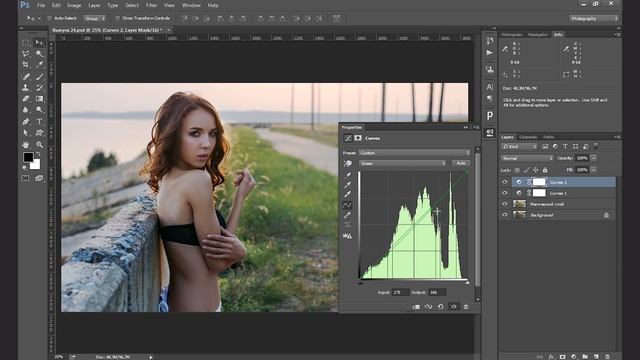Open the Layer menu
Screen dimensions: 640x360
[94, 5]
